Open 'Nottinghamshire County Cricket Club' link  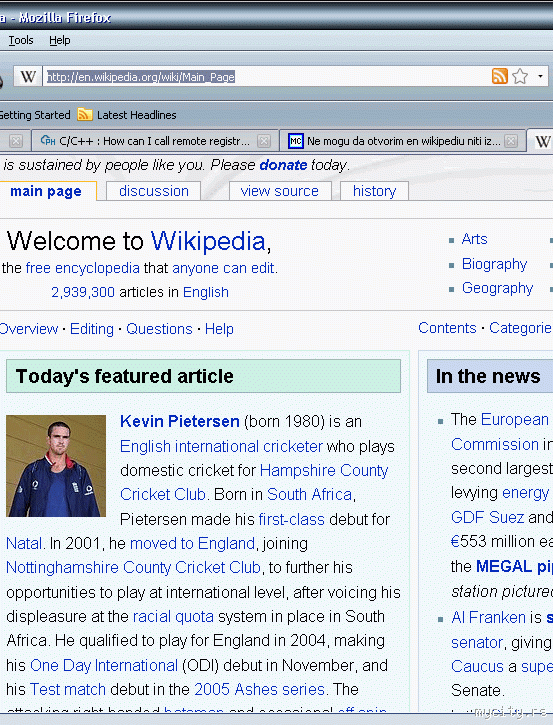pyautogui.click(x=134, y=568)
